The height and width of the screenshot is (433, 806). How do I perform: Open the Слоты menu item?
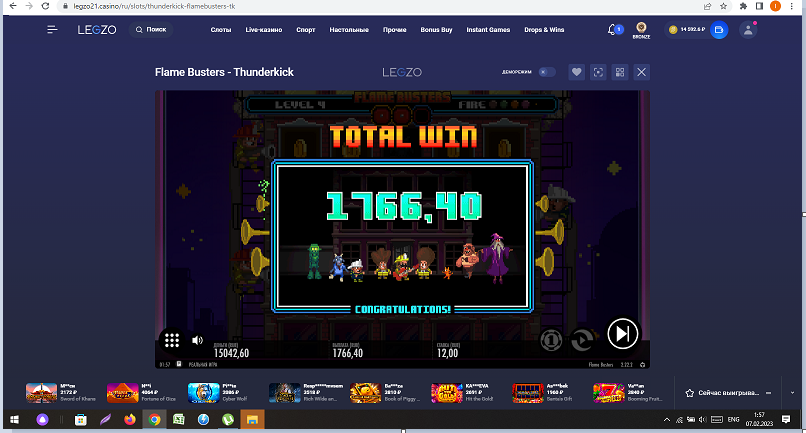tap(221, 30)
